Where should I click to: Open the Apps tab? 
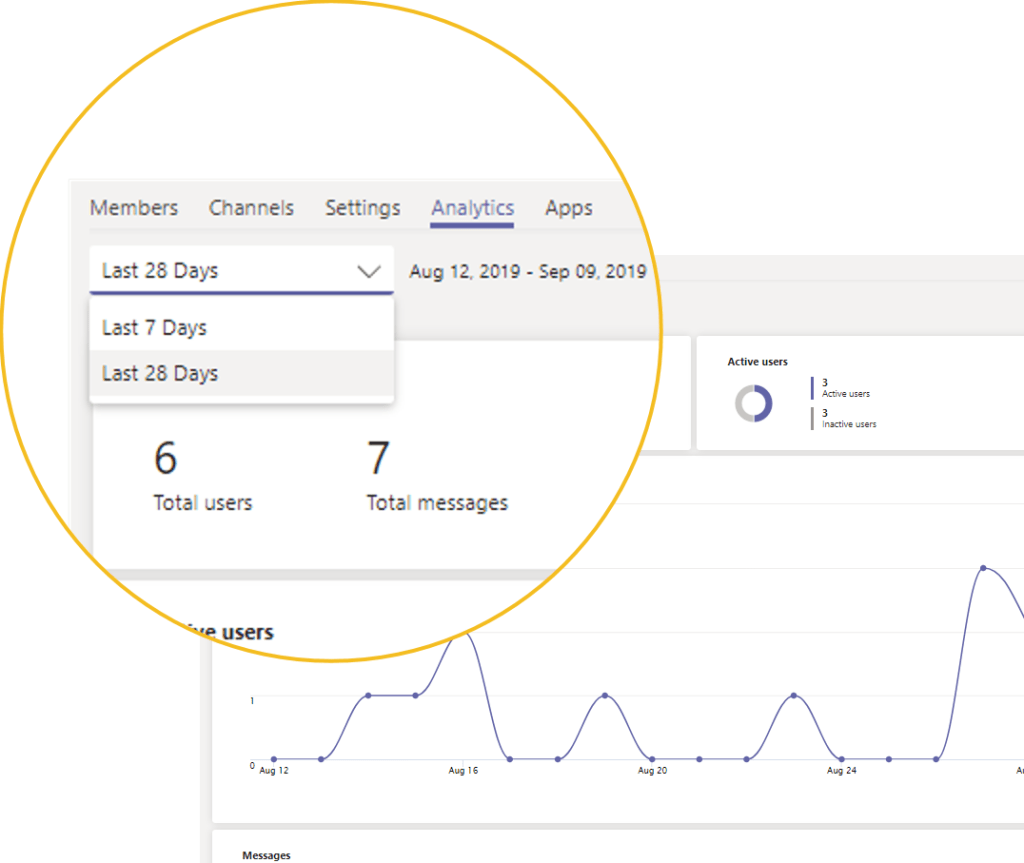pos(568,208)
